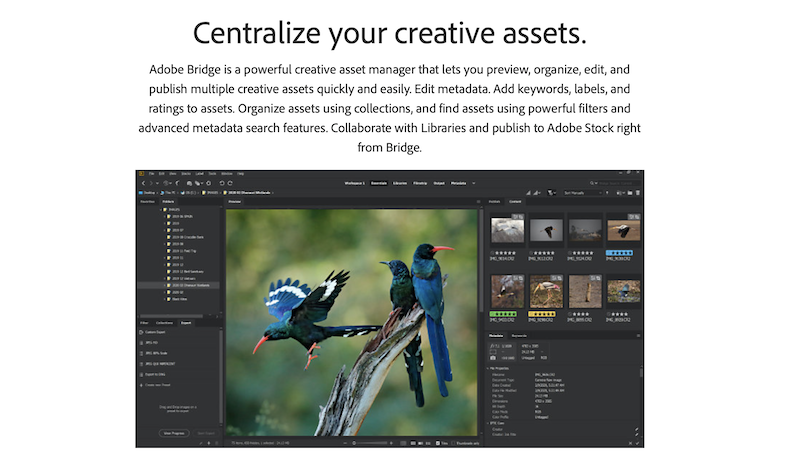The image size is (800, 461).
Task: Open recent folders dropdown arrow
Action: (157, 183)
